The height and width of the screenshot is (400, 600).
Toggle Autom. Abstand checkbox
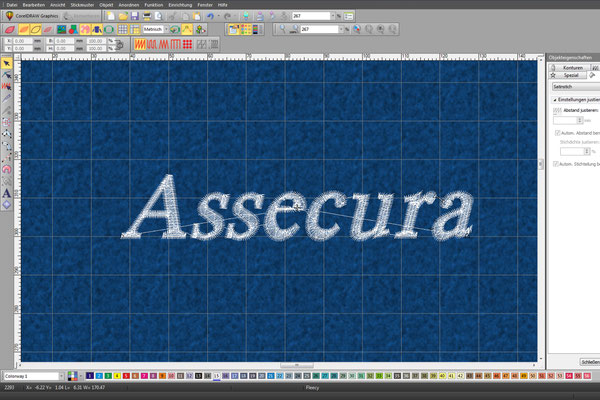(x=558, y=133)
